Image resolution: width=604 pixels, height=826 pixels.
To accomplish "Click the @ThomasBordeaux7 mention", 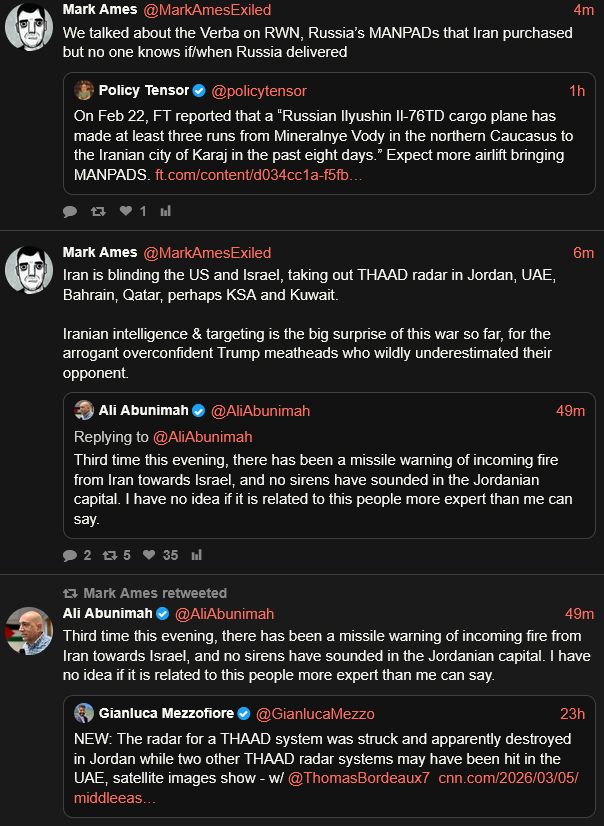I will [x=358, y=777].
